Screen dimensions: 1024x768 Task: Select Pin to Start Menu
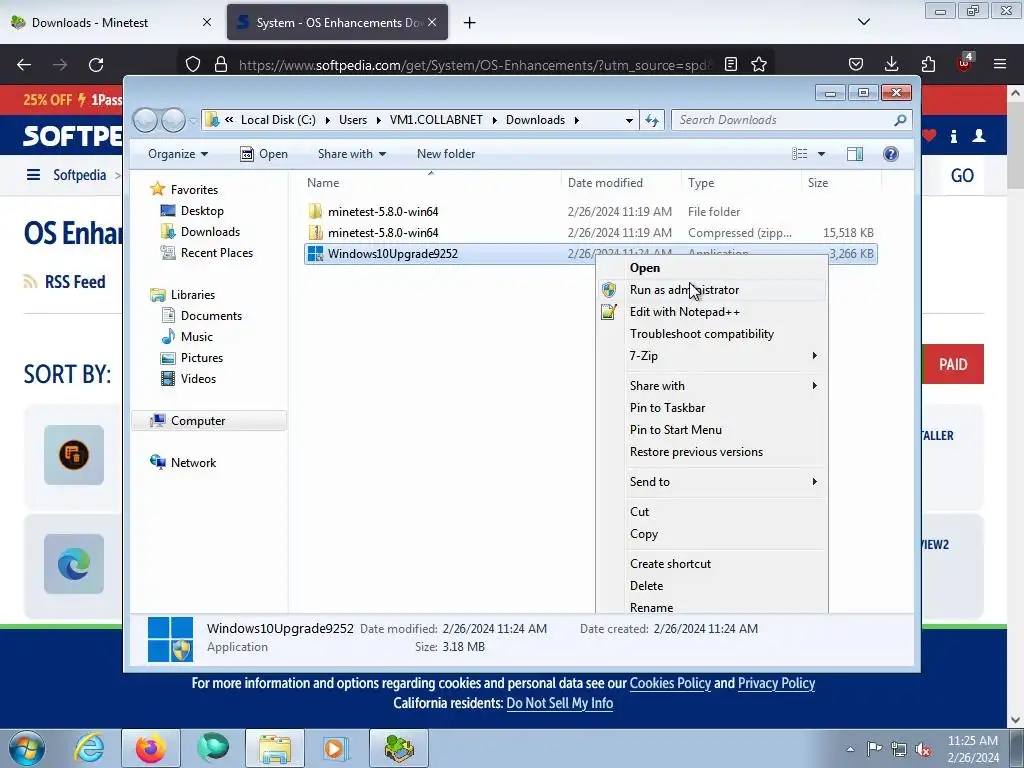tap(712, 430)
